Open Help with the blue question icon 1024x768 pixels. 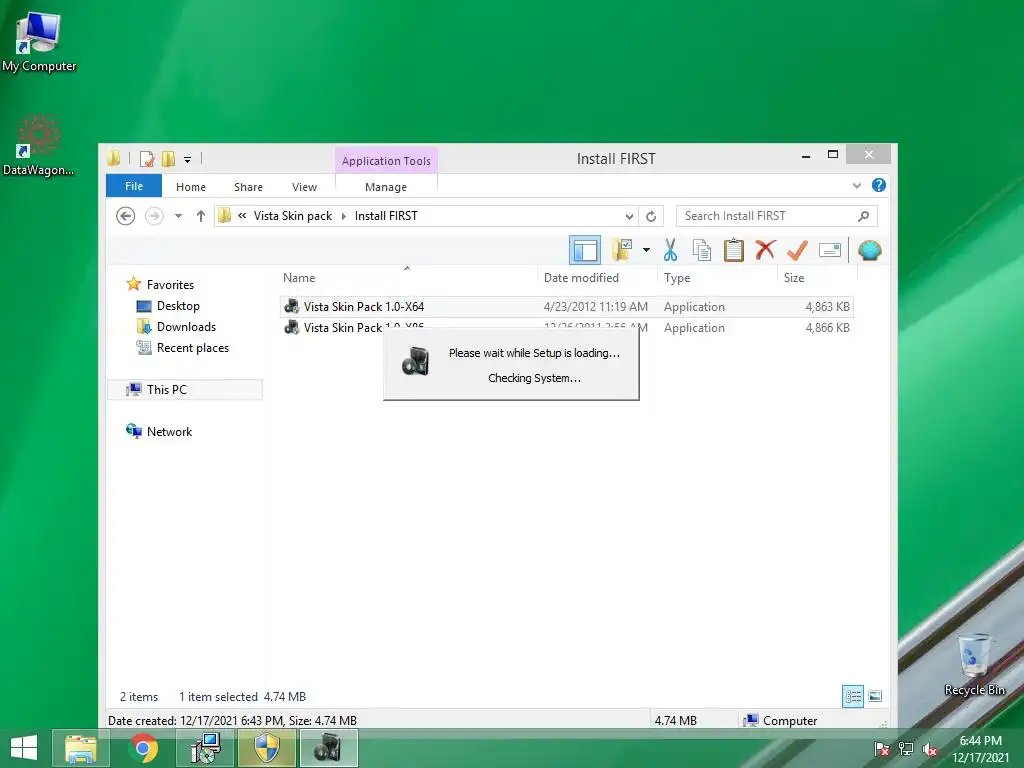(879, 185)
